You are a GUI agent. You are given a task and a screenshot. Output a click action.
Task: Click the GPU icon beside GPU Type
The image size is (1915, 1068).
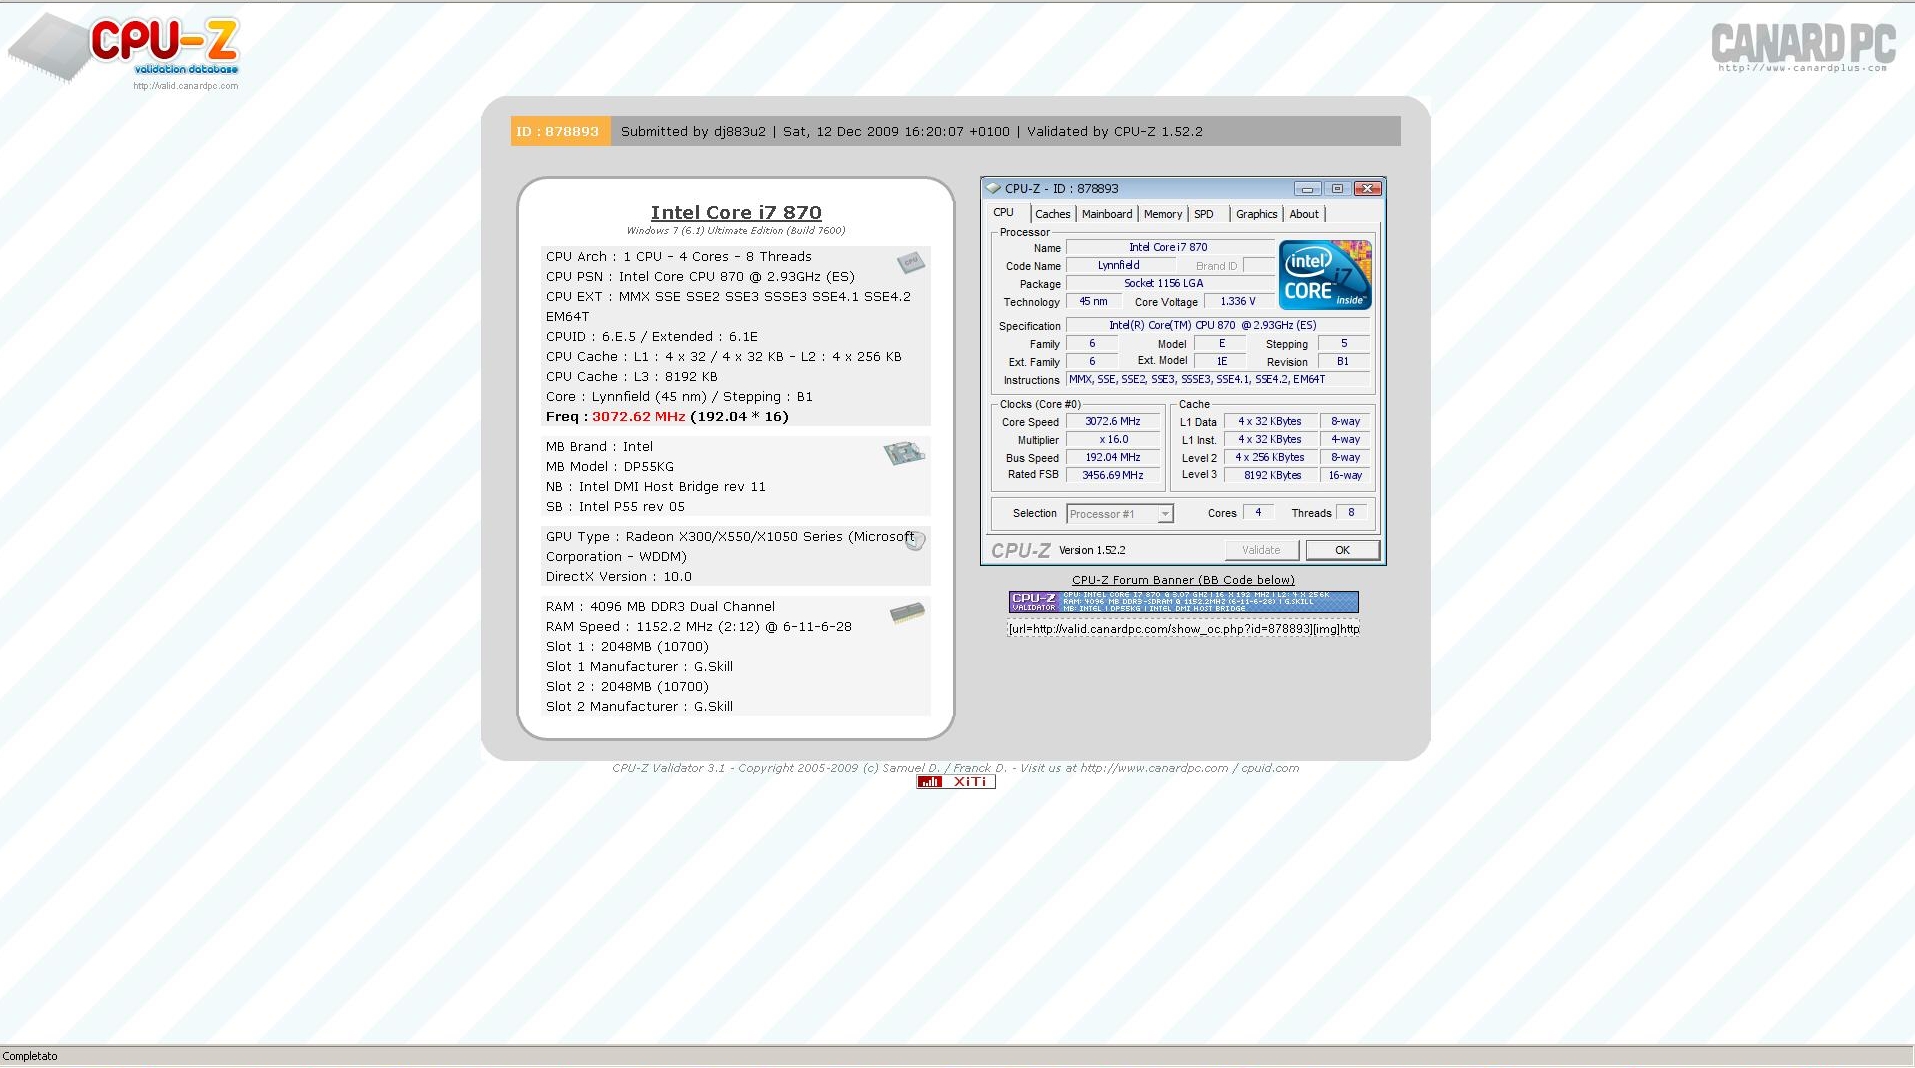point(915,541)
